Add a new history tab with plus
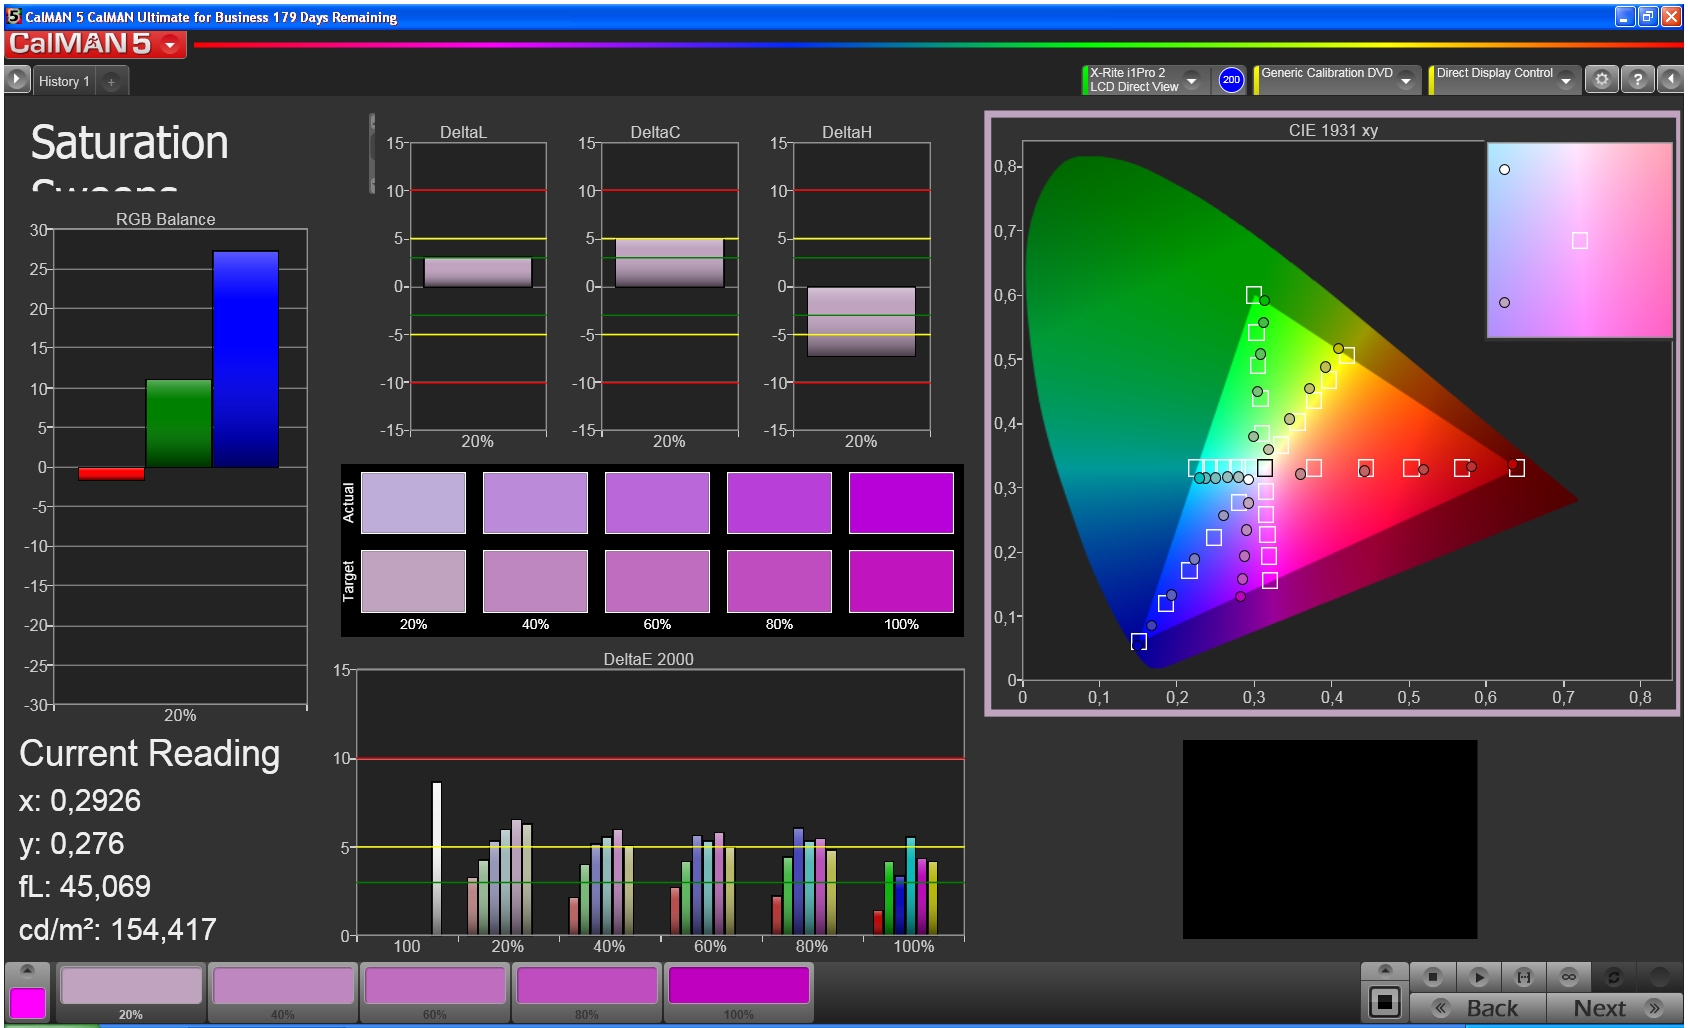 pos(111,82)
